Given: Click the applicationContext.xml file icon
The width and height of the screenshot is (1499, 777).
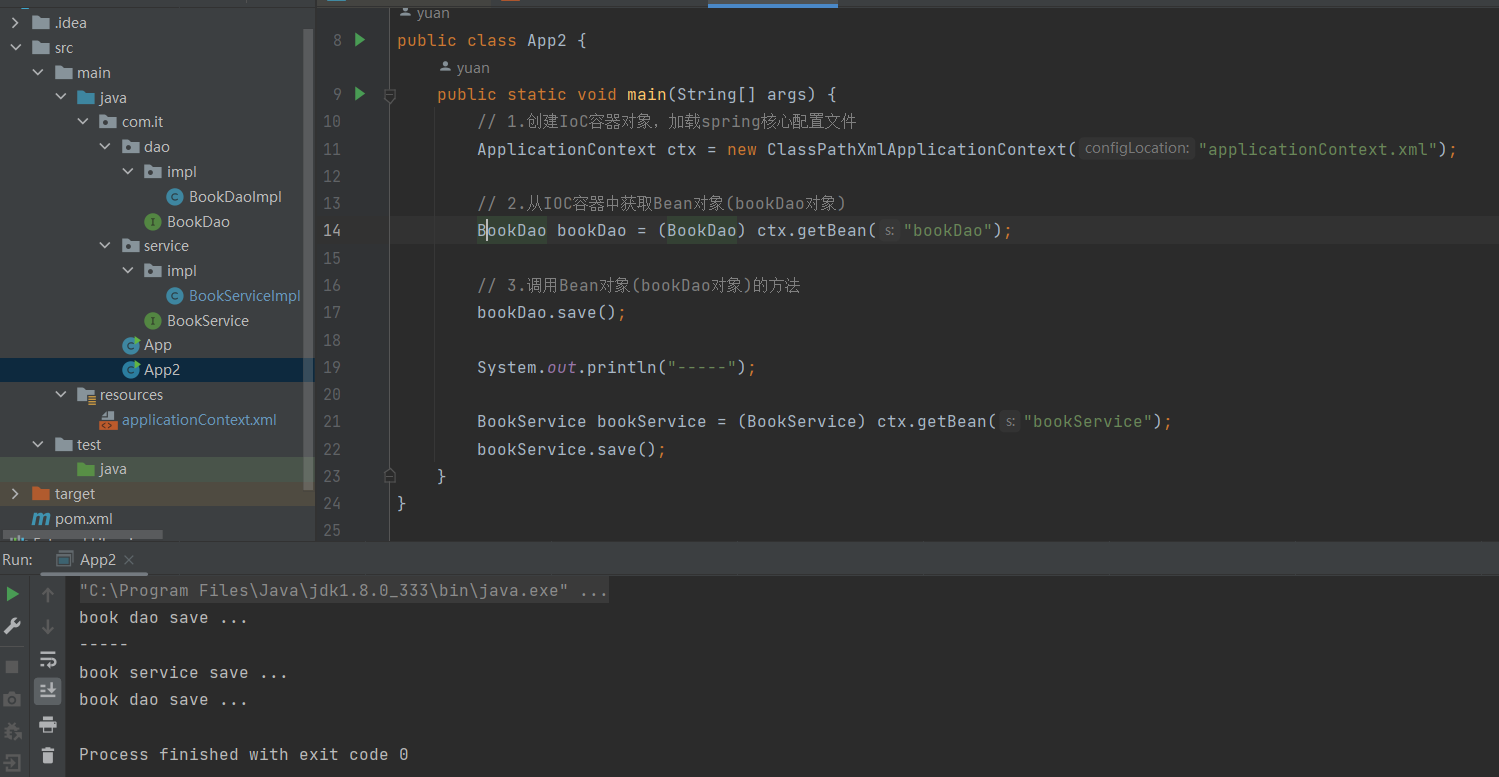Looking at the screenshot, I should point(108,420).
